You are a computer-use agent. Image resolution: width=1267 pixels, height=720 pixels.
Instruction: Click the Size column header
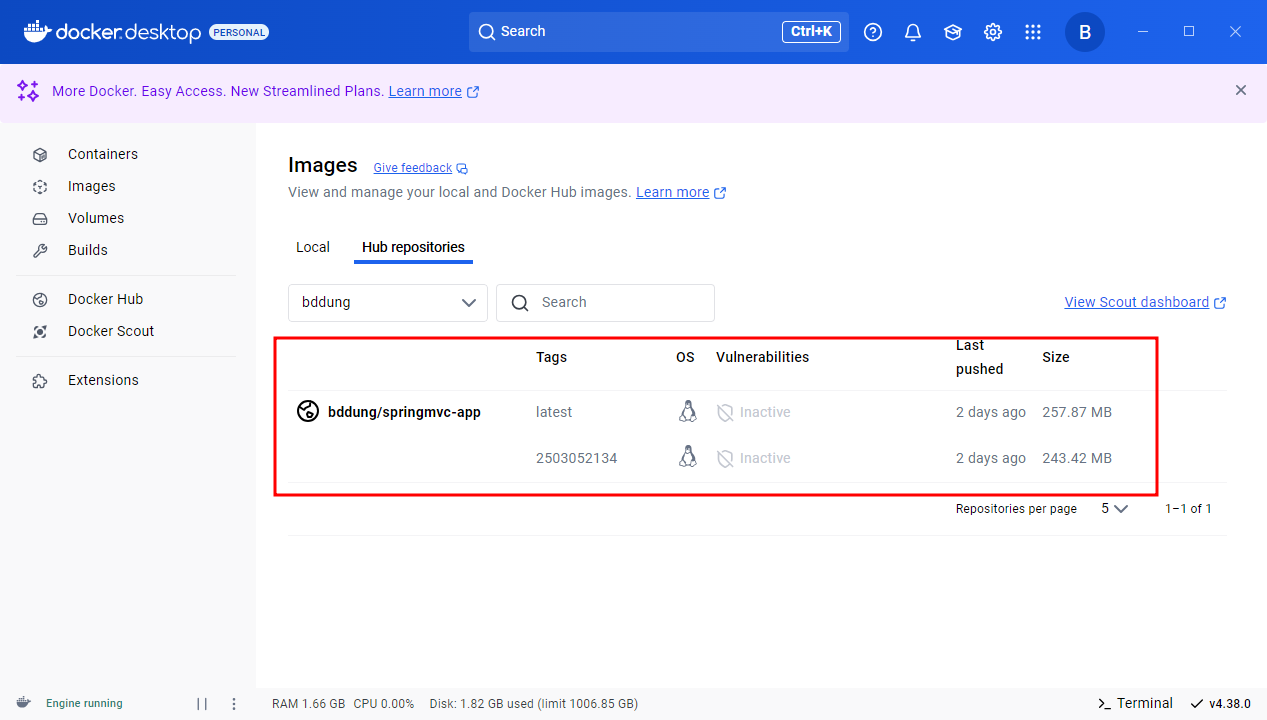pyautogui.click(x=1056, y=357)
